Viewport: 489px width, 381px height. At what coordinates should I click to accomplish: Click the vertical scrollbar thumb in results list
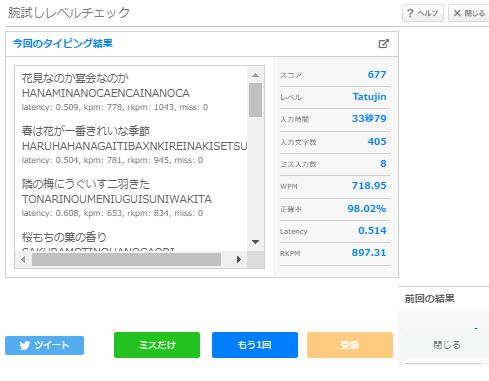click(255, 100)
